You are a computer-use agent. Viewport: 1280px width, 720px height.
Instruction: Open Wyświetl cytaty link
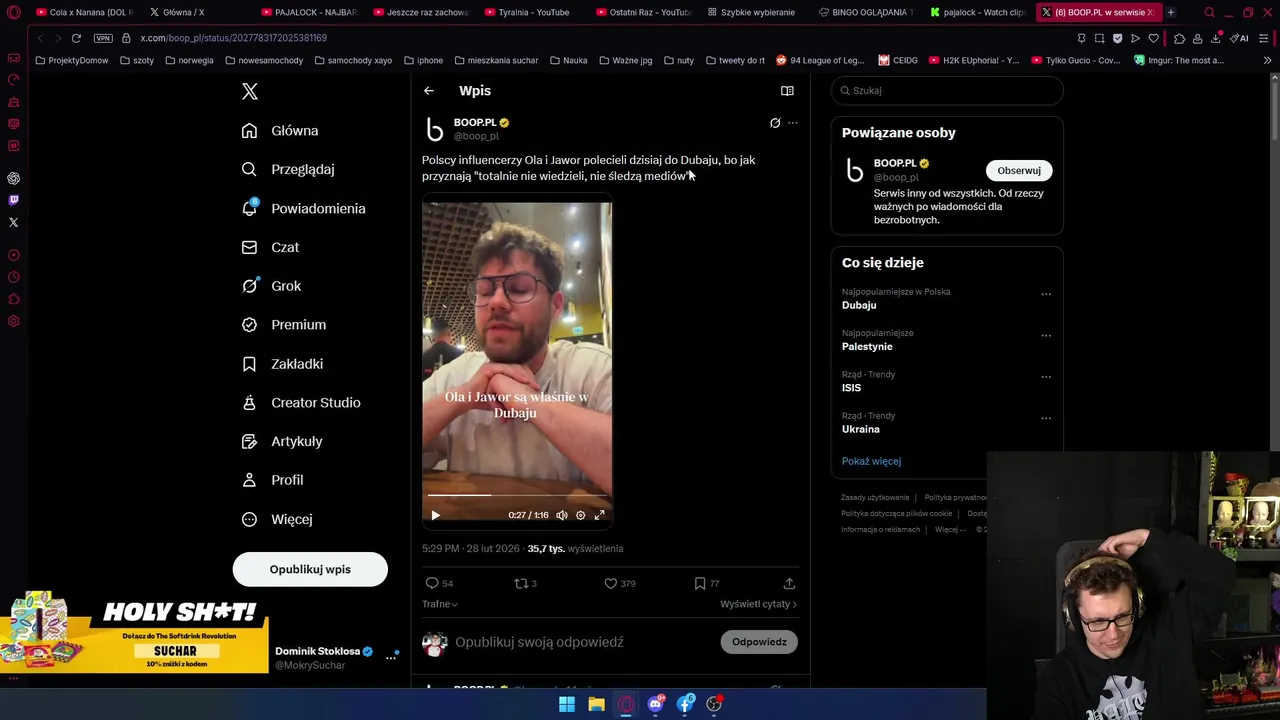point(758,604)
